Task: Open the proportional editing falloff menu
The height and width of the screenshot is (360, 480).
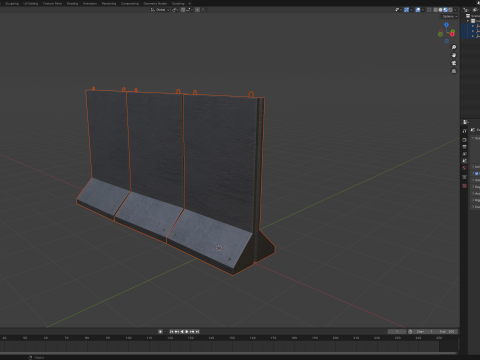Action: (x=204, y=10)
